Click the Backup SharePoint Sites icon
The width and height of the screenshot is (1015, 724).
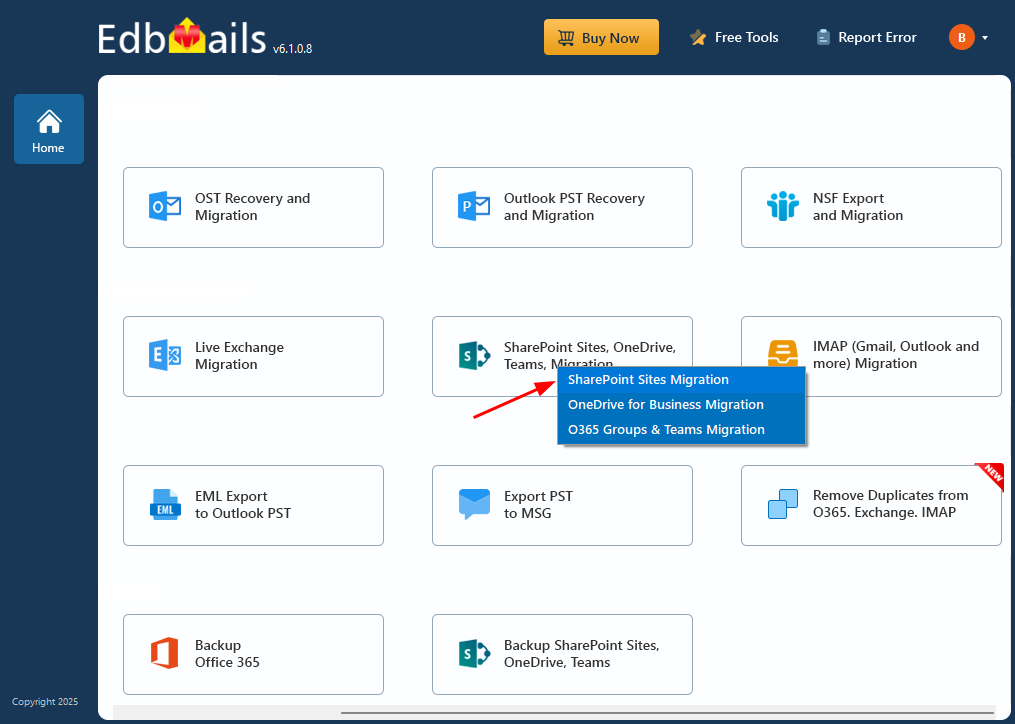tap(474, 653)
